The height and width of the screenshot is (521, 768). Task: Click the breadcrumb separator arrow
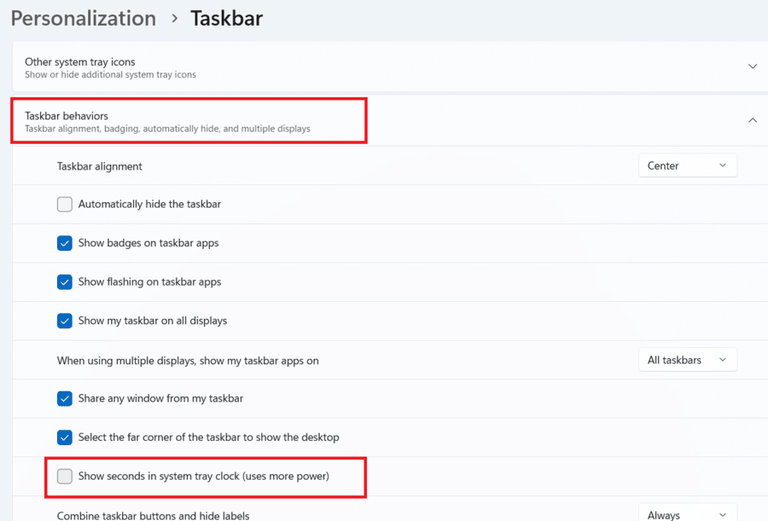point(174,19)
